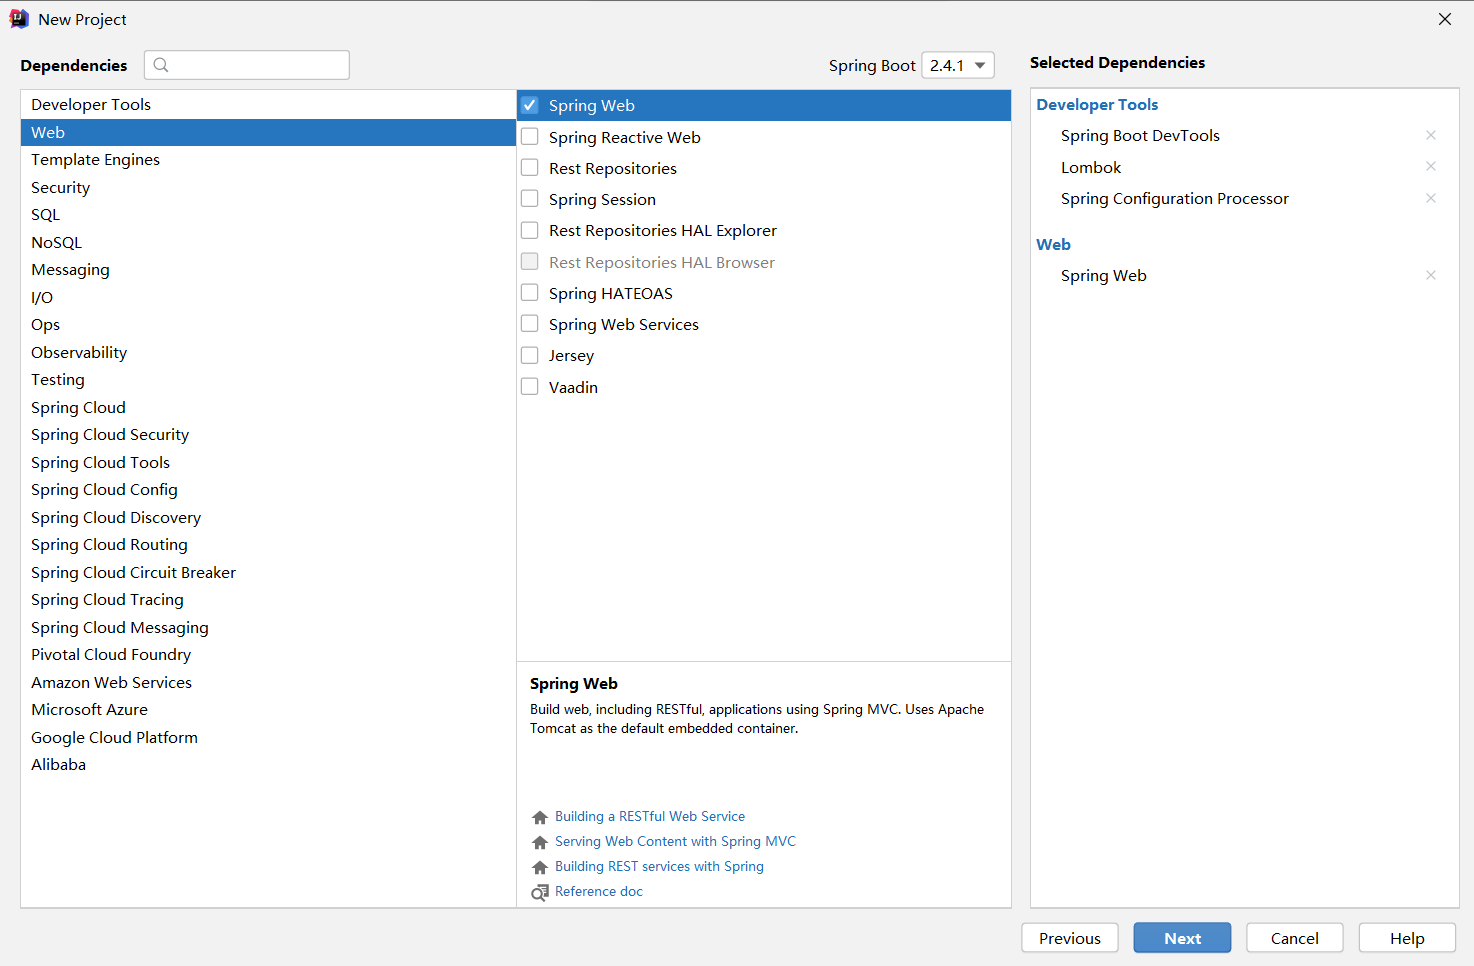
Task: Open the SQL category
Action: 268,215
